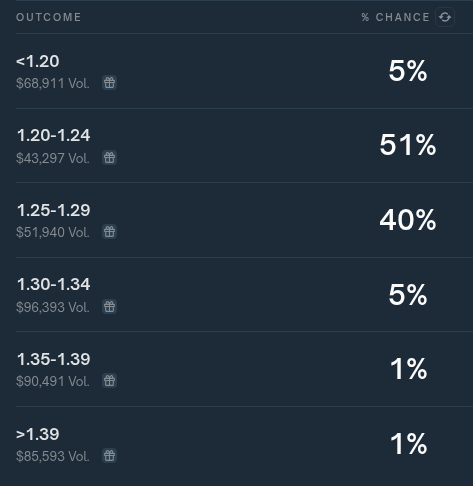Click the $96,393 Vol. text
This screenshot has height=486, width=473.
(x=53, y=307)
